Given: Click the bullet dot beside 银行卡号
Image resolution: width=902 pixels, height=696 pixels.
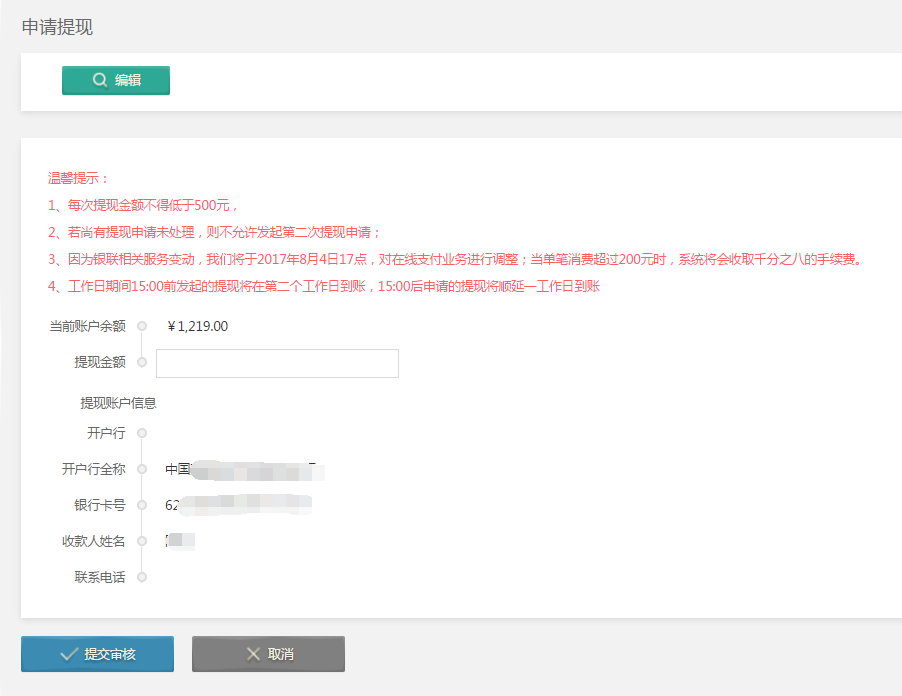Looking at the screenshot, I should coord(142,505).
